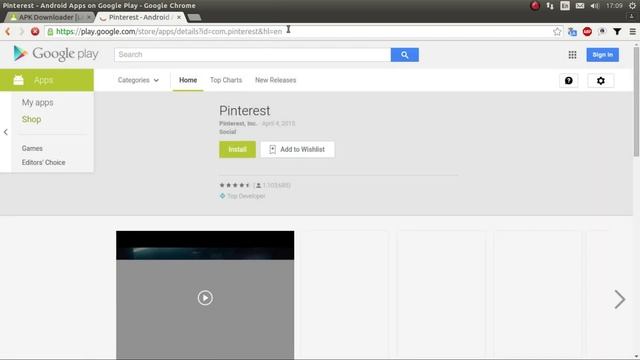Go to Top Charts
The image size is (640, 360).
[x=226, y=80]
